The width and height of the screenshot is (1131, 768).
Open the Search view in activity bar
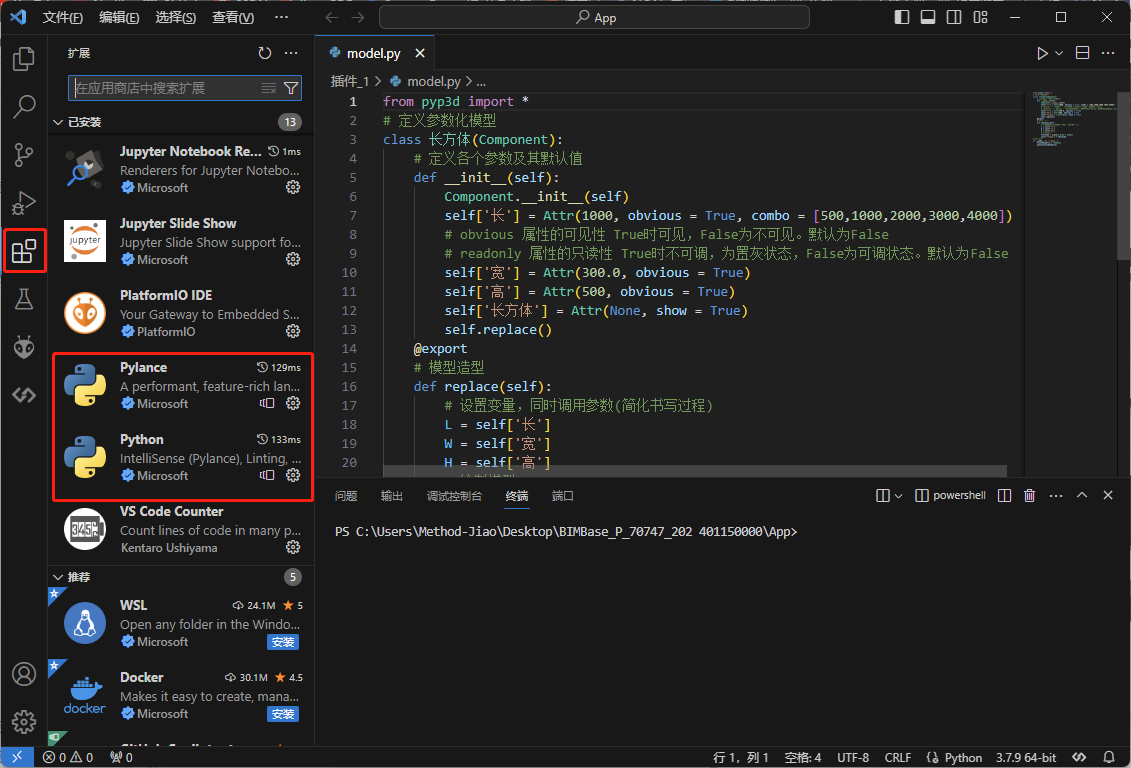coord(24,106)
